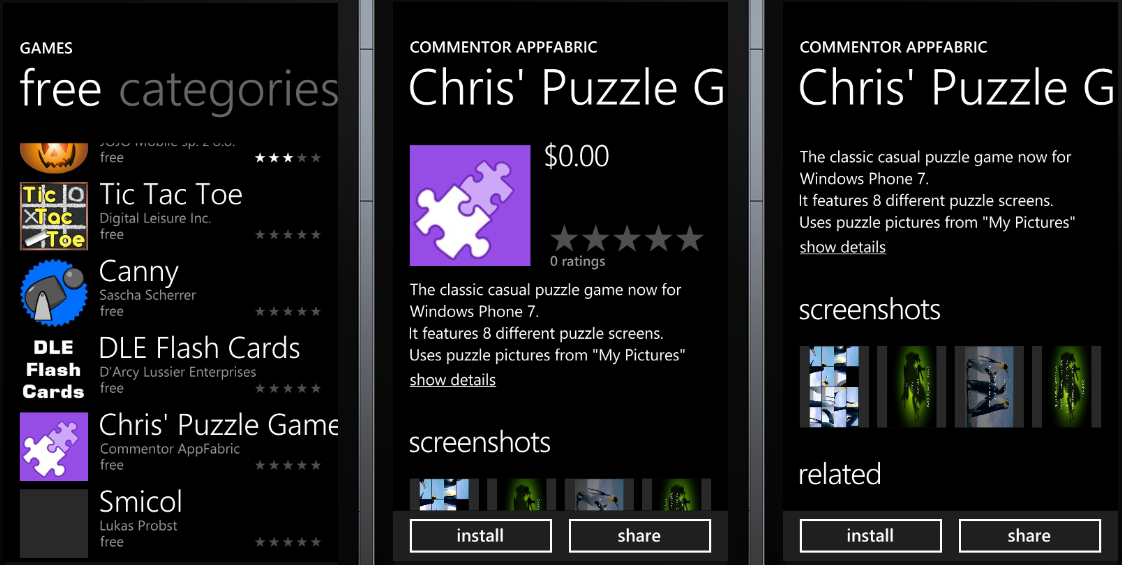Tap install on the right phone screen
This screenshot has width=1122, height=565.
click(x=870, y=536)
